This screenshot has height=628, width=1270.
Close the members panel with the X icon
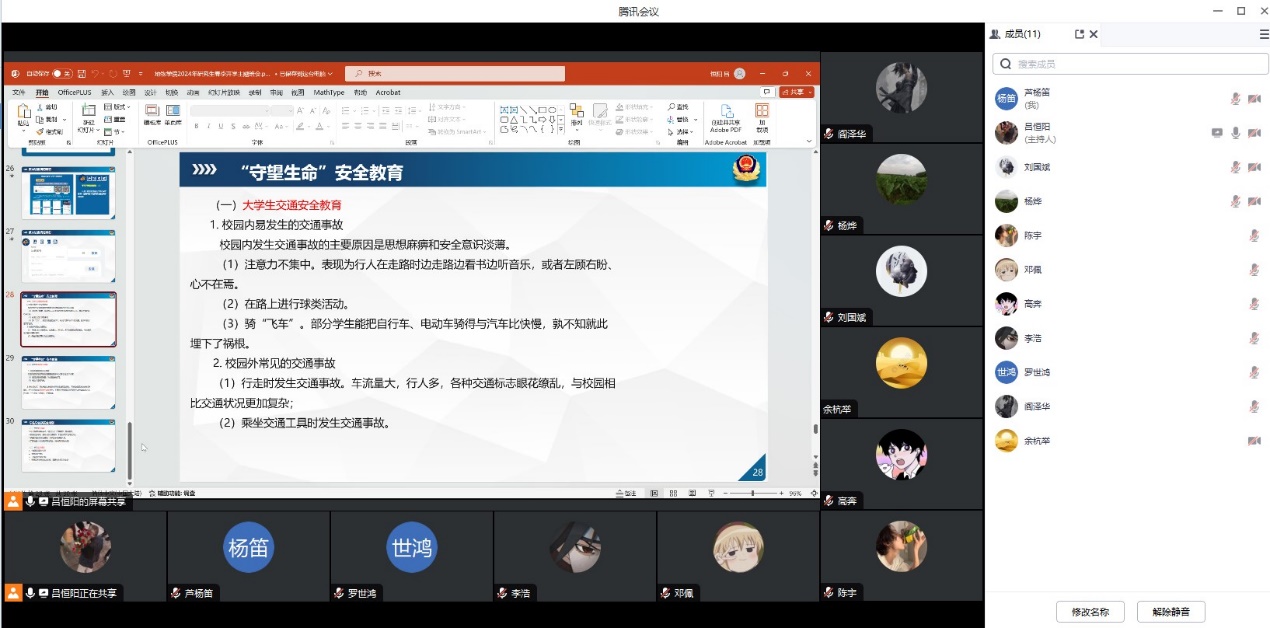[x=1093, y=34]
